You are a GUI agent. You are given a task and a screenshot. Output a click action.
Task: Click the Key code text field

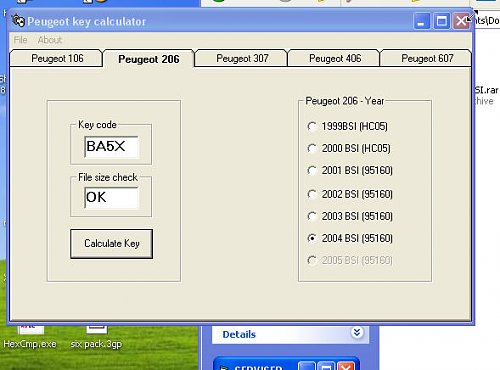pyautogui.click(x=111, y=147)
